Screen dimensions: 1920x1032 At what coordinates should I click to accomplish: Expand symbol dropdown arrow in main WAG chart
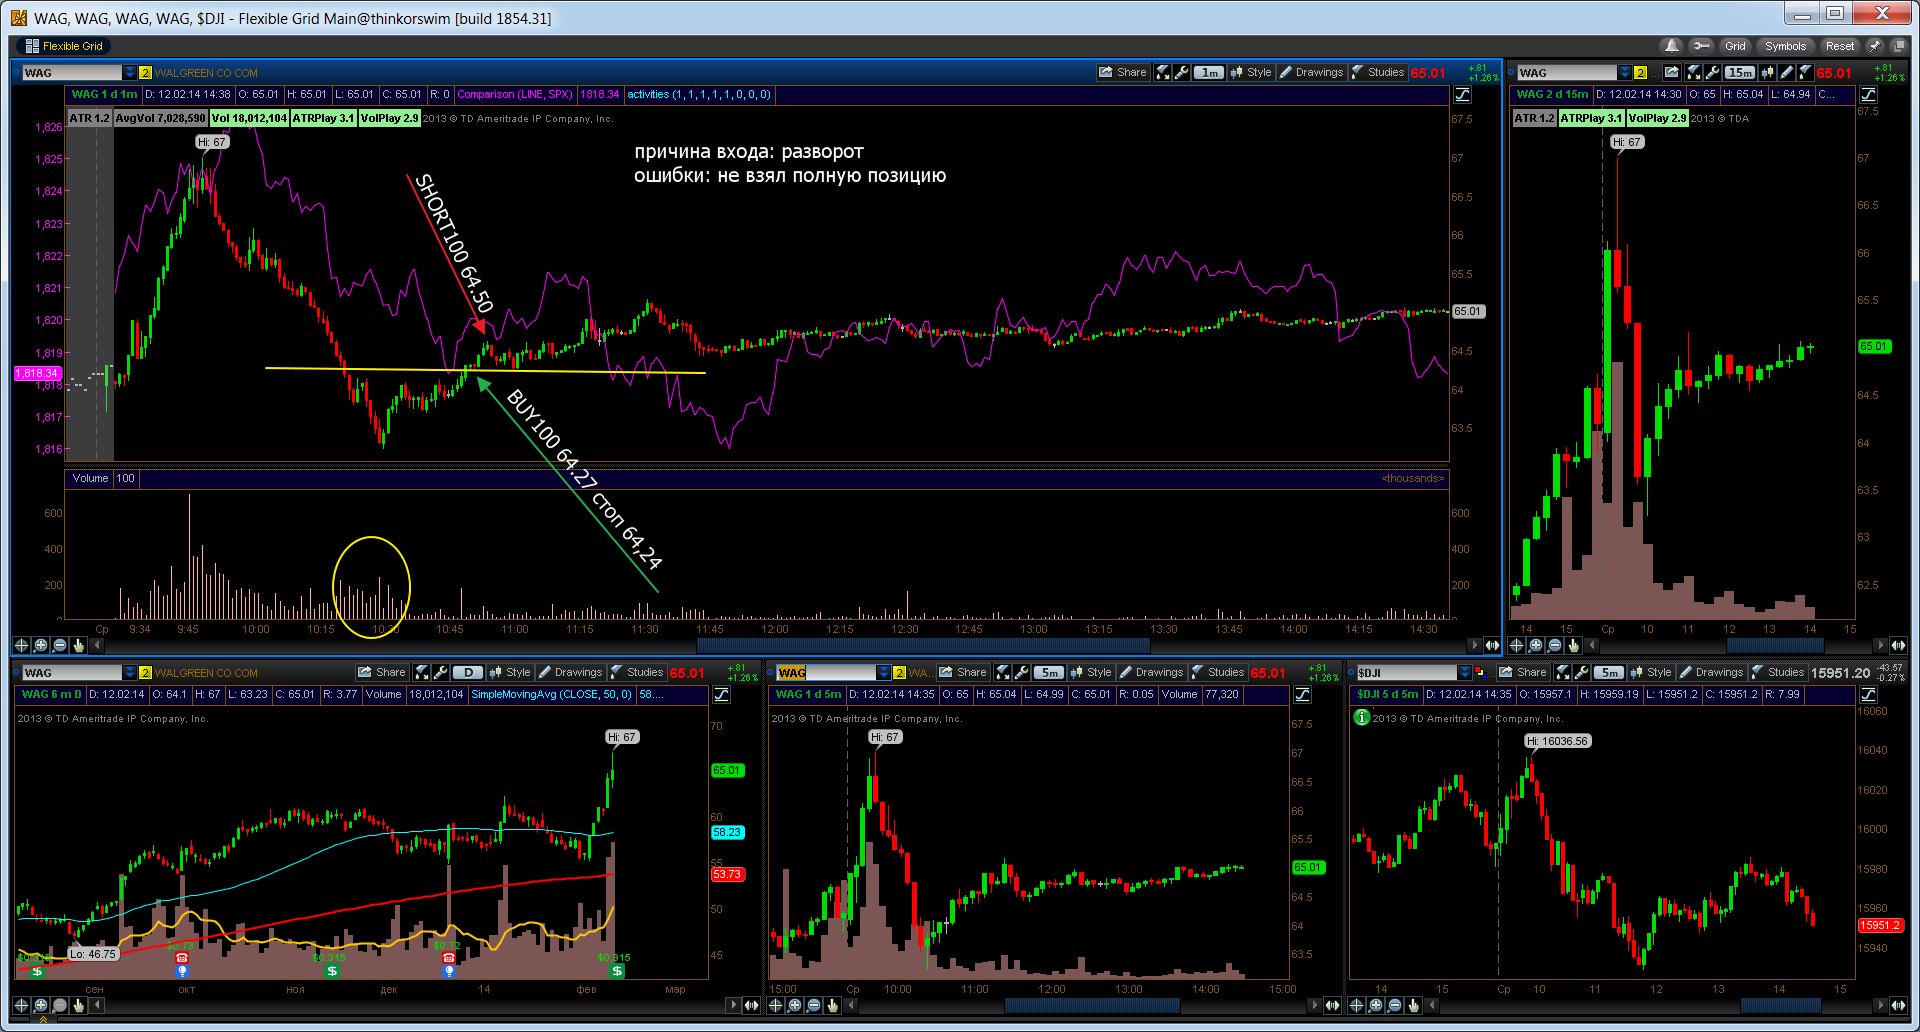(x=130, y=73)
